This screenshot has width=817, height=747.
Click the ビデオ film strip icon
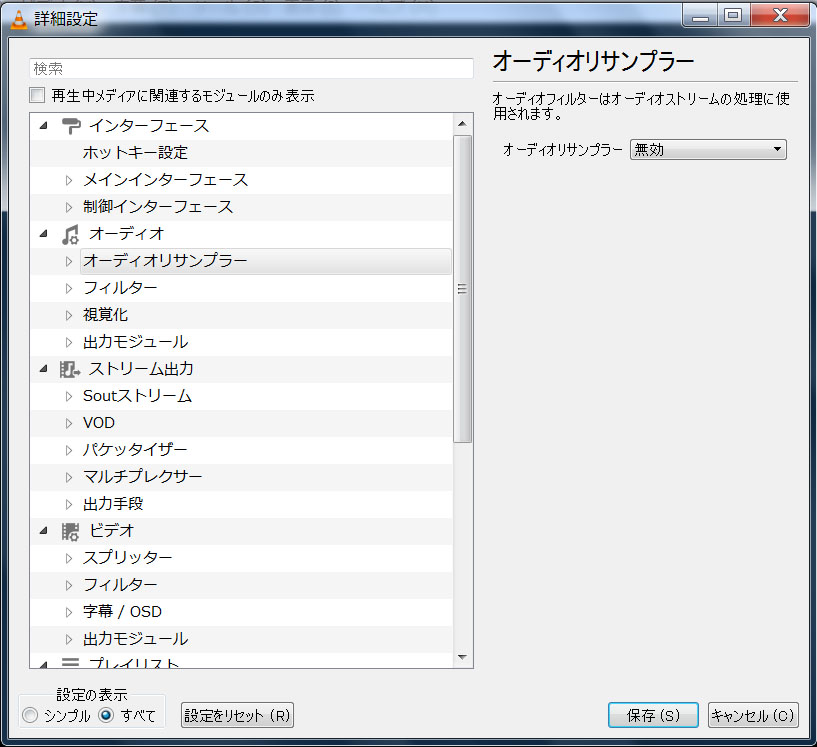pyautogui.click(x=70, y=531)
